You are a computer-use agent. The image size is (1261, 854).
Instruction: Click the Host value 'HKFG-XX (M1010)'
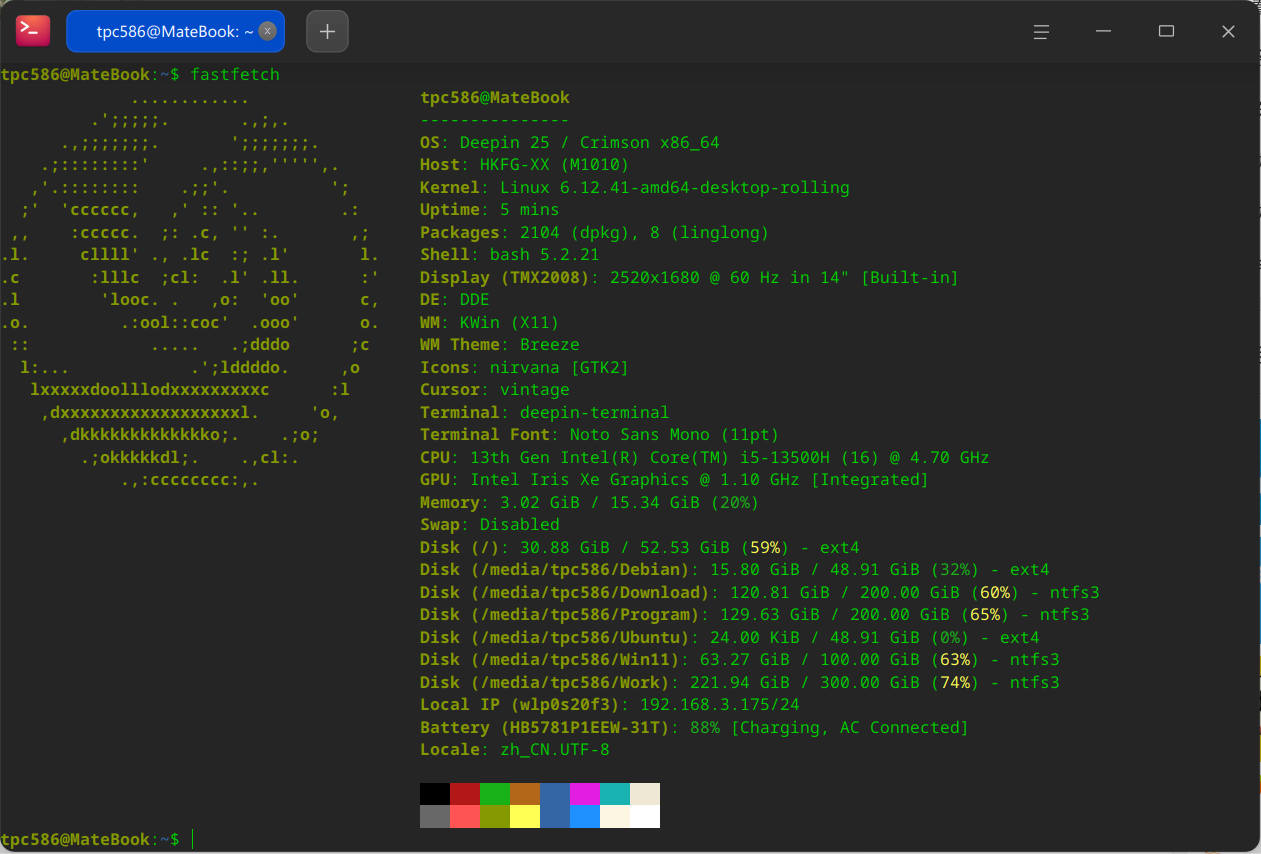click(x=555, y=165)
